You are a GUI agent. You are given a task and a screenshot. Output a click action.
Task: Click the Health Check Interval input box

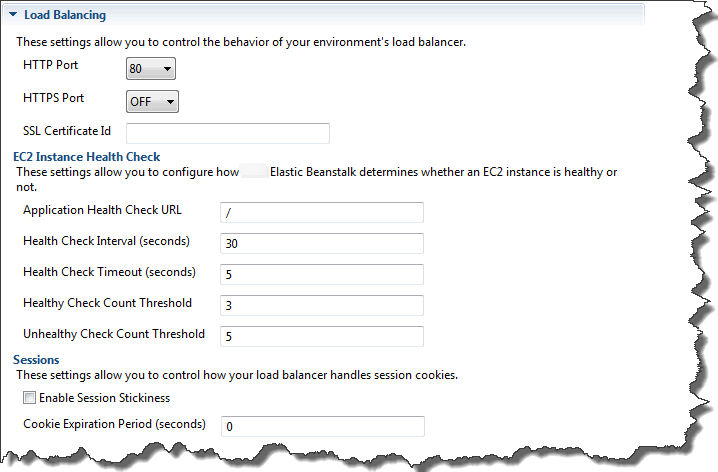[322, 243]
